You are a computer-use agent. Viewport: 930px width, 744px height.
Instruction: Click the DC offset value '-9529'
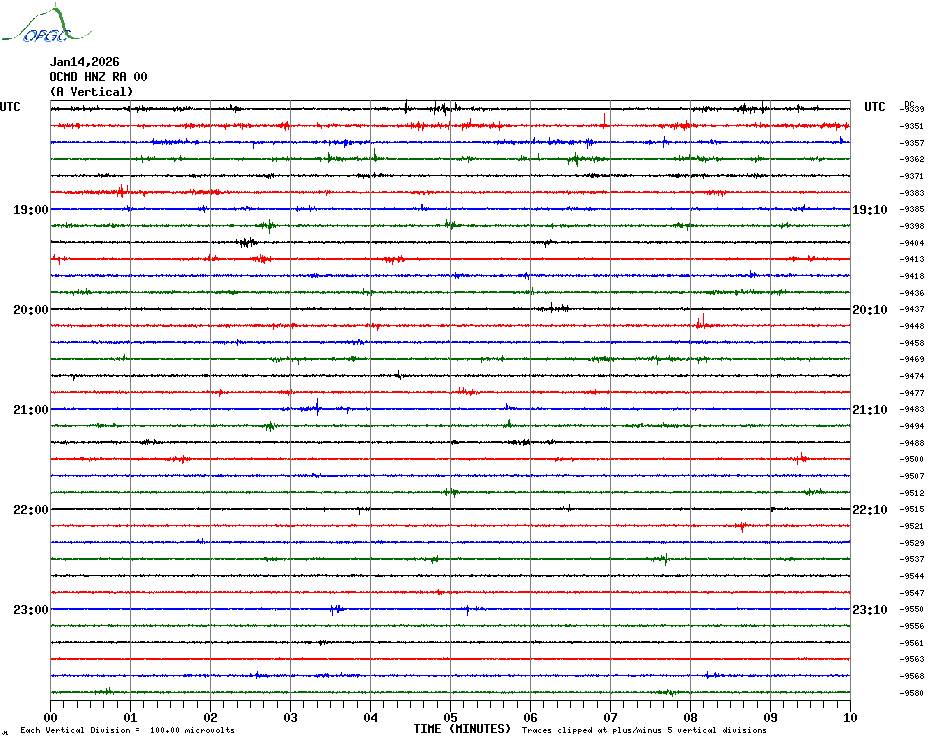coord(912,543)
